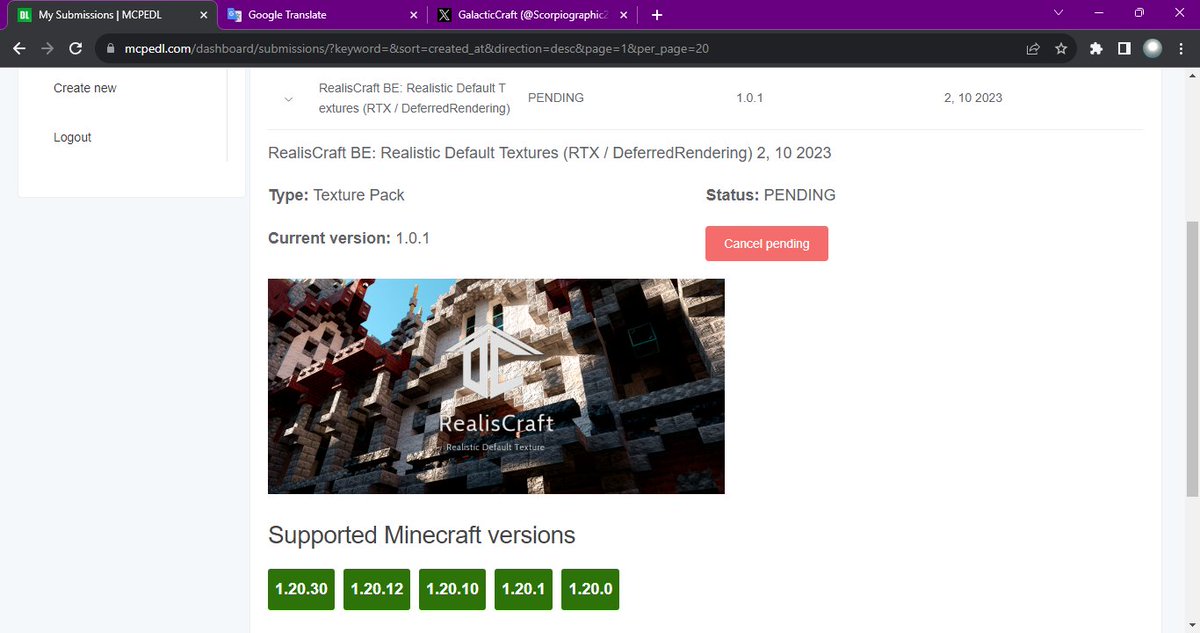
Task: Collapse the RealisCraft BE submission row
Action: pyautogui.click(x=289, y=99)
